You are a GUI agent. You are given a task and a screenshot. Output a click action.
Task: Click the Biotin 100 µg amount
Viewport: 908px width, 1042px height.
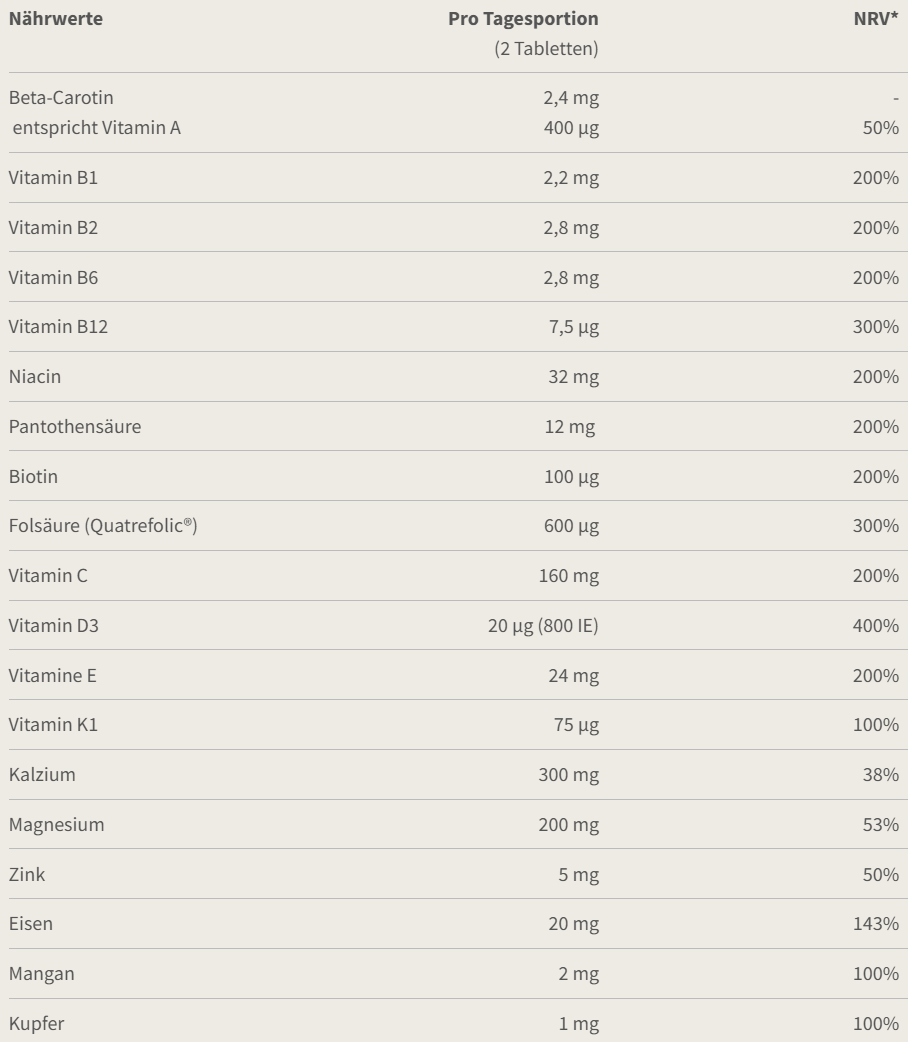[572, 476]
